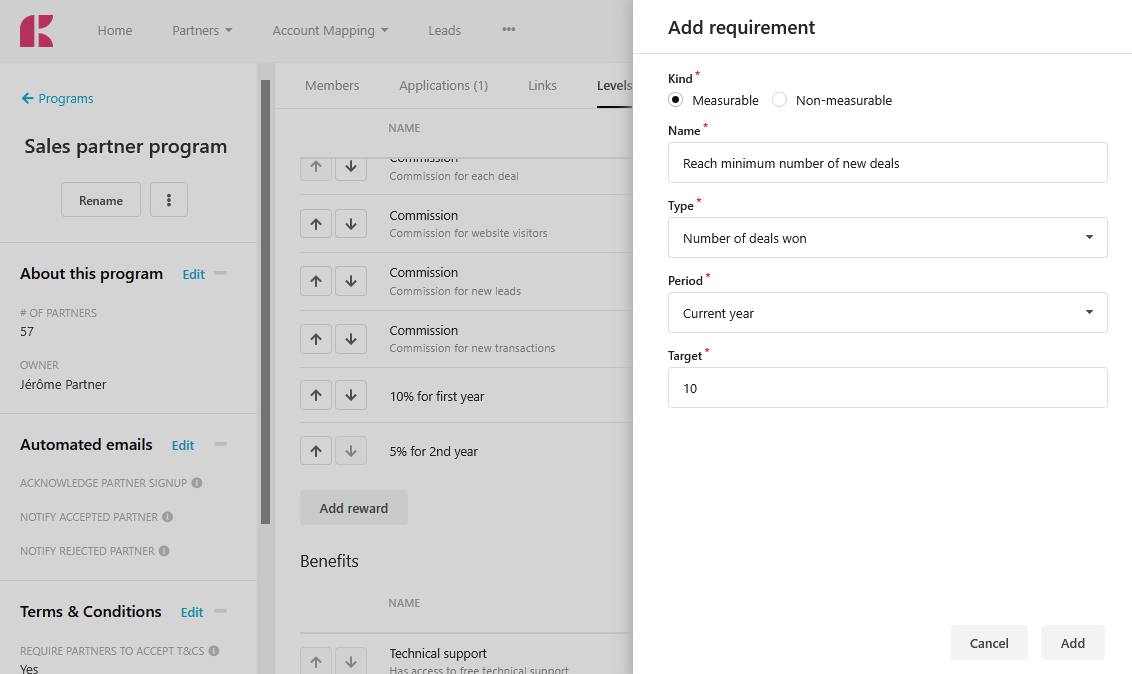The height and width of the screenshot is (674, 1132).
Task: Click the 'Sales partner program' title
Action: click(x=126, y=146)
